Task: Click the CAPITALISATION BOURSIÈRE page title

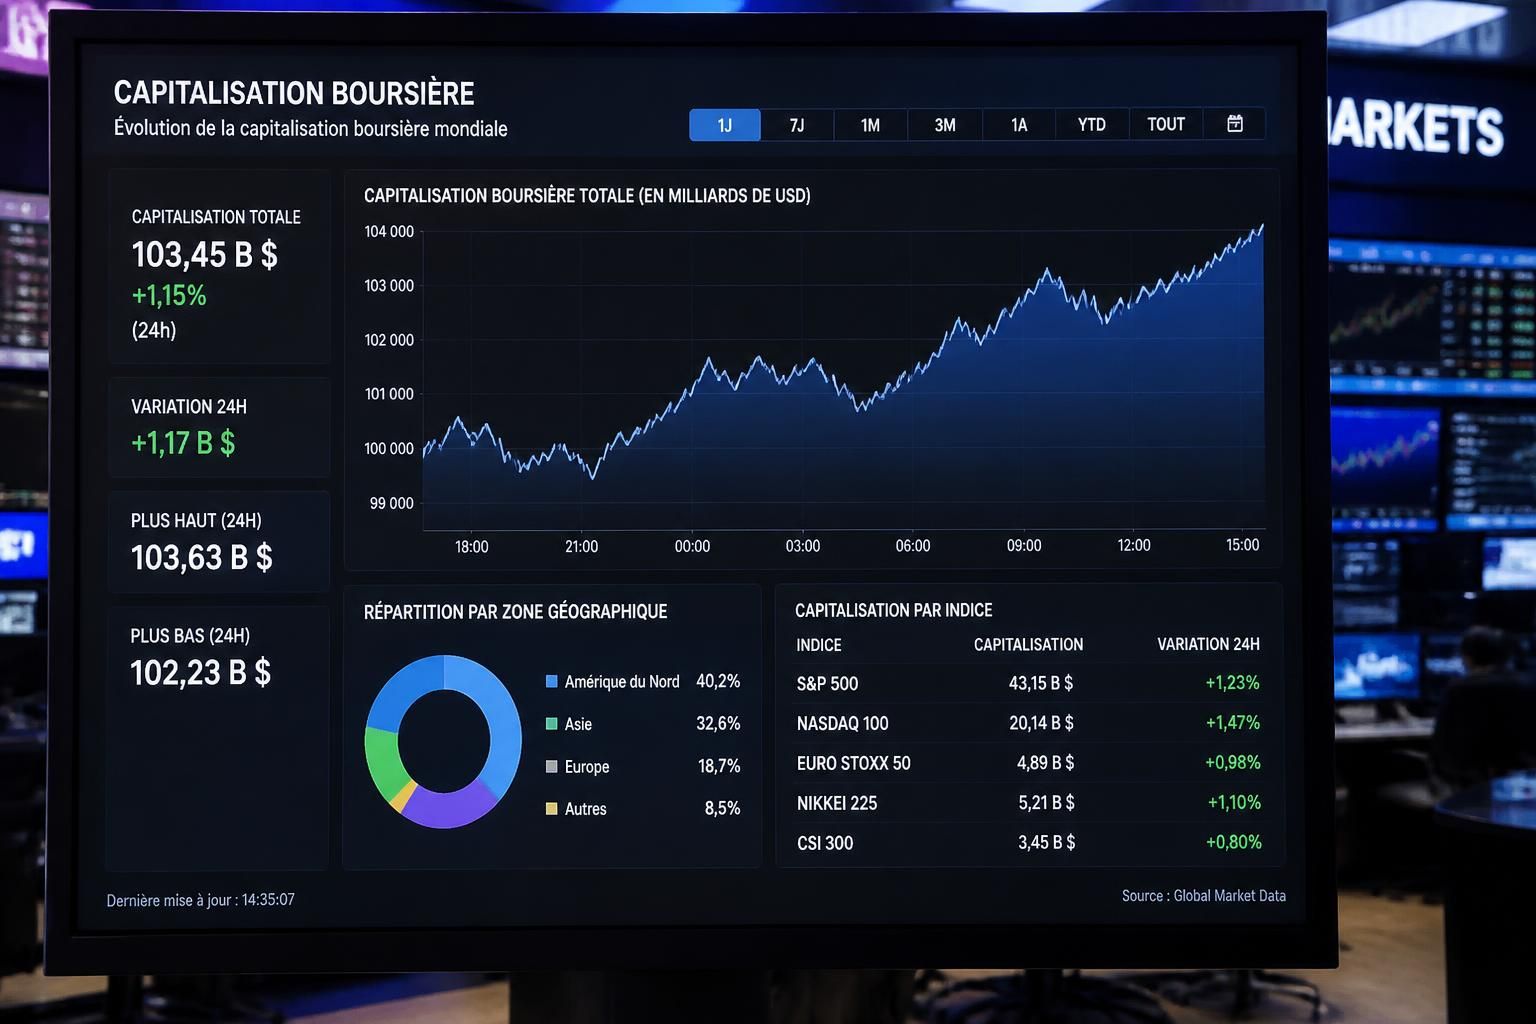Action: (x=294, y=93)
